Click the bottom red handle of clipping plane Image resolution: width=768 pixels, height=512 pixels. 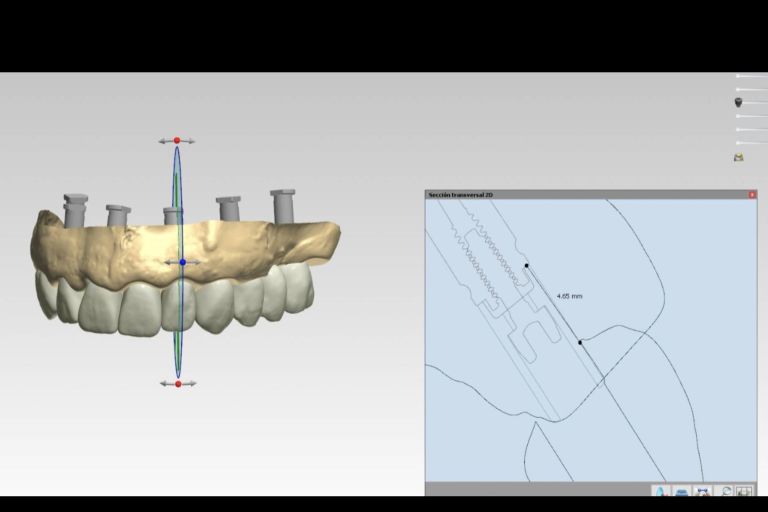pyautogui.click(x=178, y=384)
